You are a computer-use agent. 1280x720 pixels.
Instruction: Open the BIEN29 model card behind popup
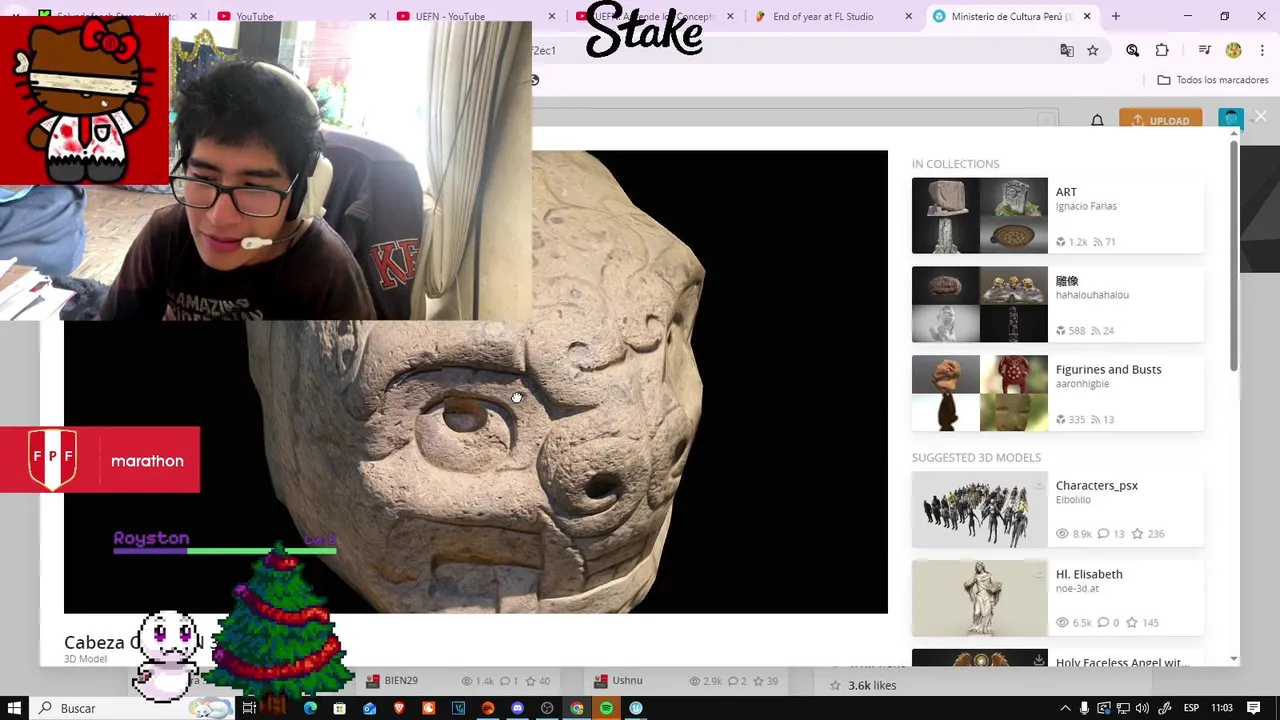[400, 681]
